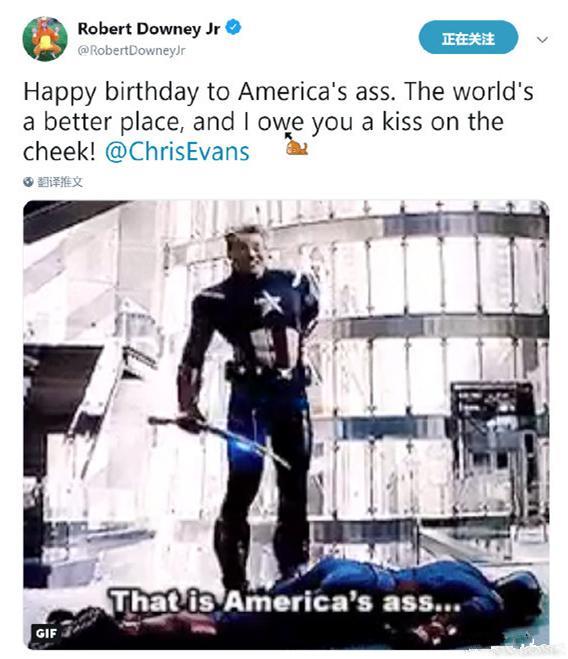Click the star emblem on Captain America's chest
The width and height of the screenshot is (568, 659).
point(268,303)
